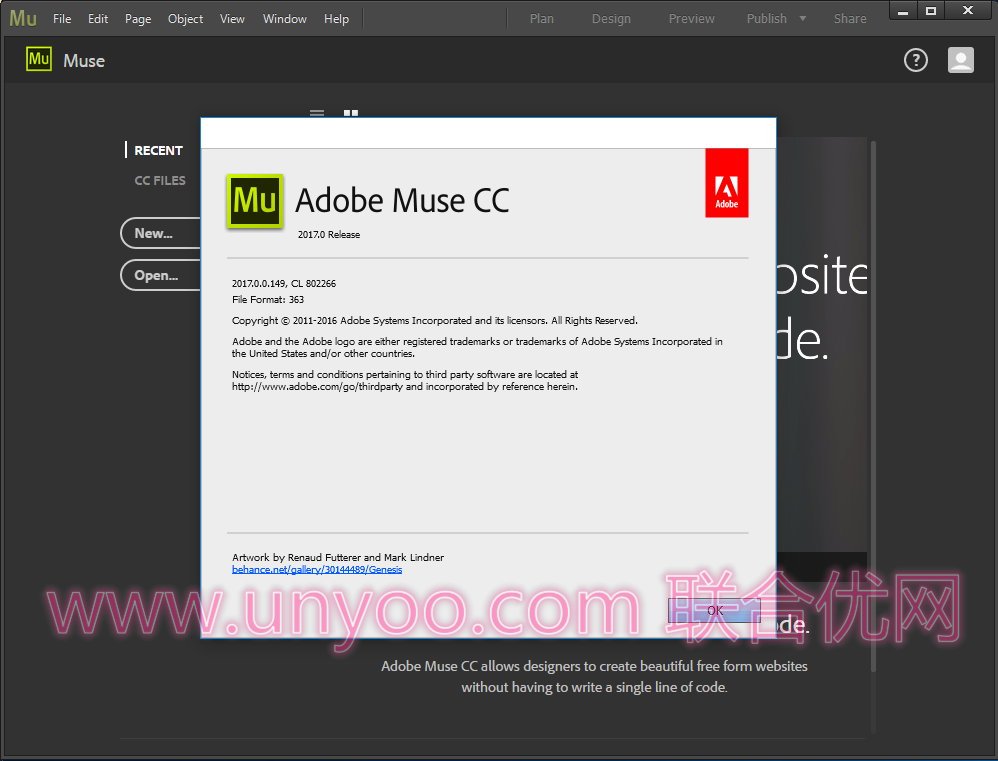Open the behance.net gallery Genesis link
The width and height of the screenshot is (998, 761).
(317, 569)
